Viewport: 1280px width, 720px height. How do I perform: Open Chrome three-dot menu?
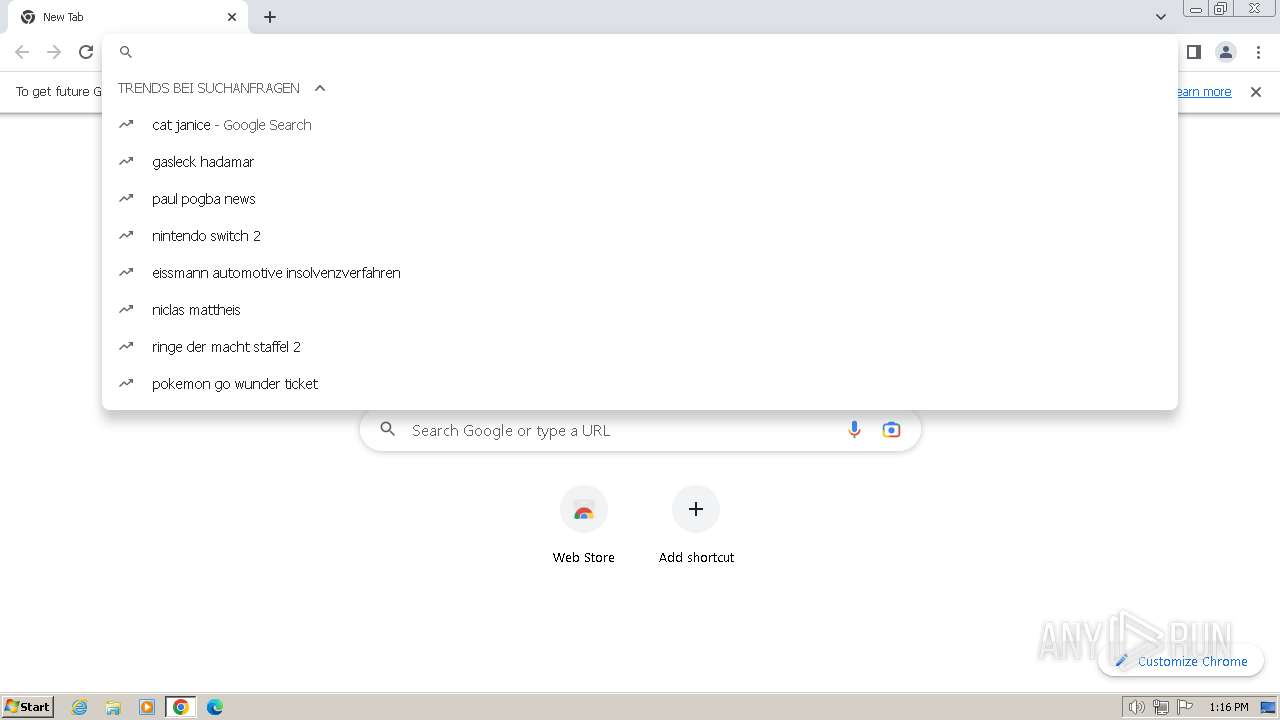(1258, 52)
